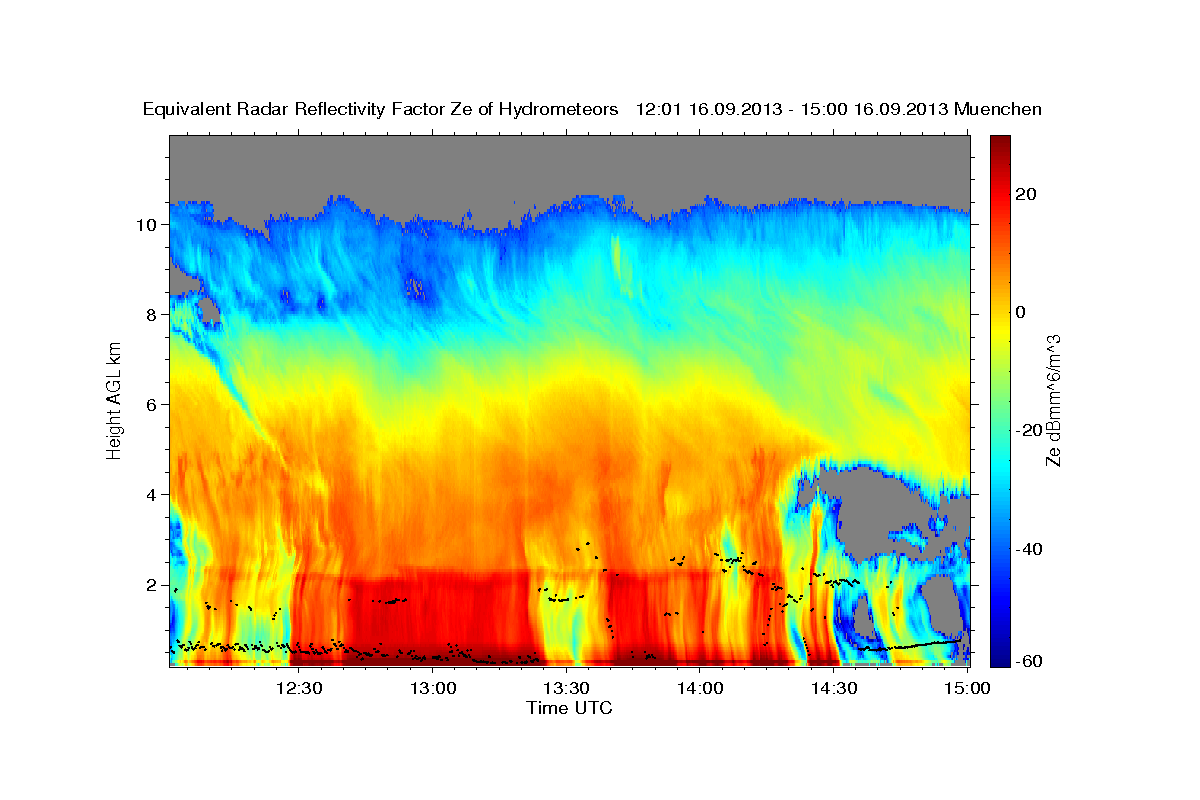The image size is (1200, 800).
Task: Click the height tick label 6
Action: [x=150, y=405]
